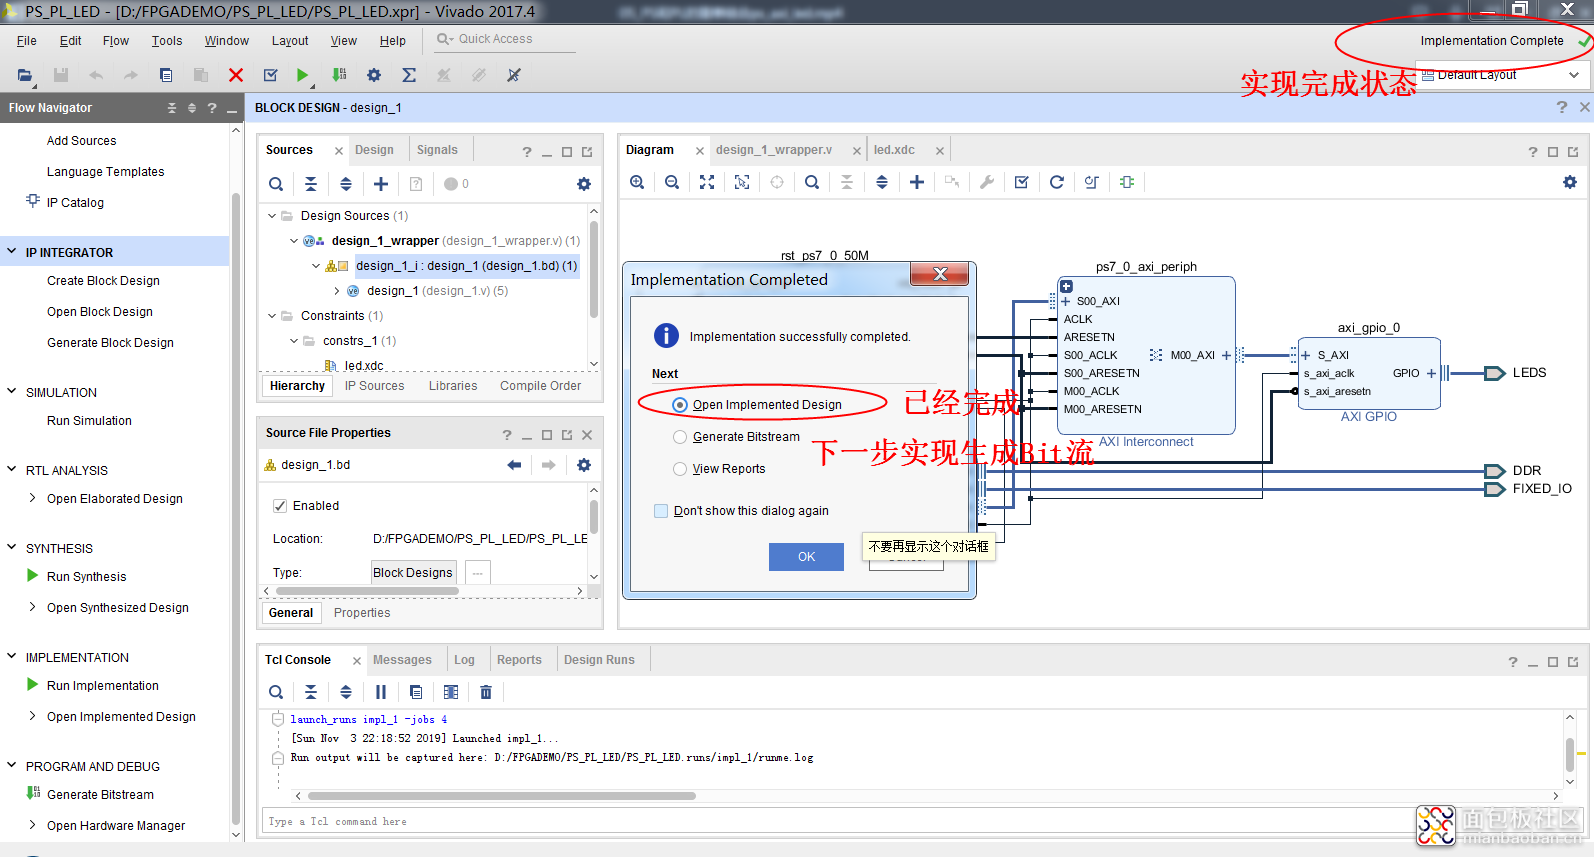
Task: Open Source File Properties settings gear
Action: pyautogui.click(x=584, y=465)
